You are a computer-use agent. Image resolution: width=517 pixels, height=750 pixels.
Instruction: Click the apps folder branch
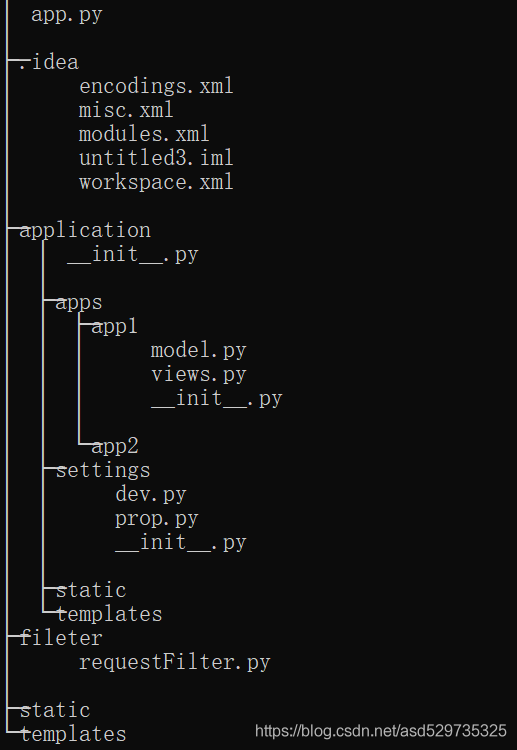[x=79, y=303]
